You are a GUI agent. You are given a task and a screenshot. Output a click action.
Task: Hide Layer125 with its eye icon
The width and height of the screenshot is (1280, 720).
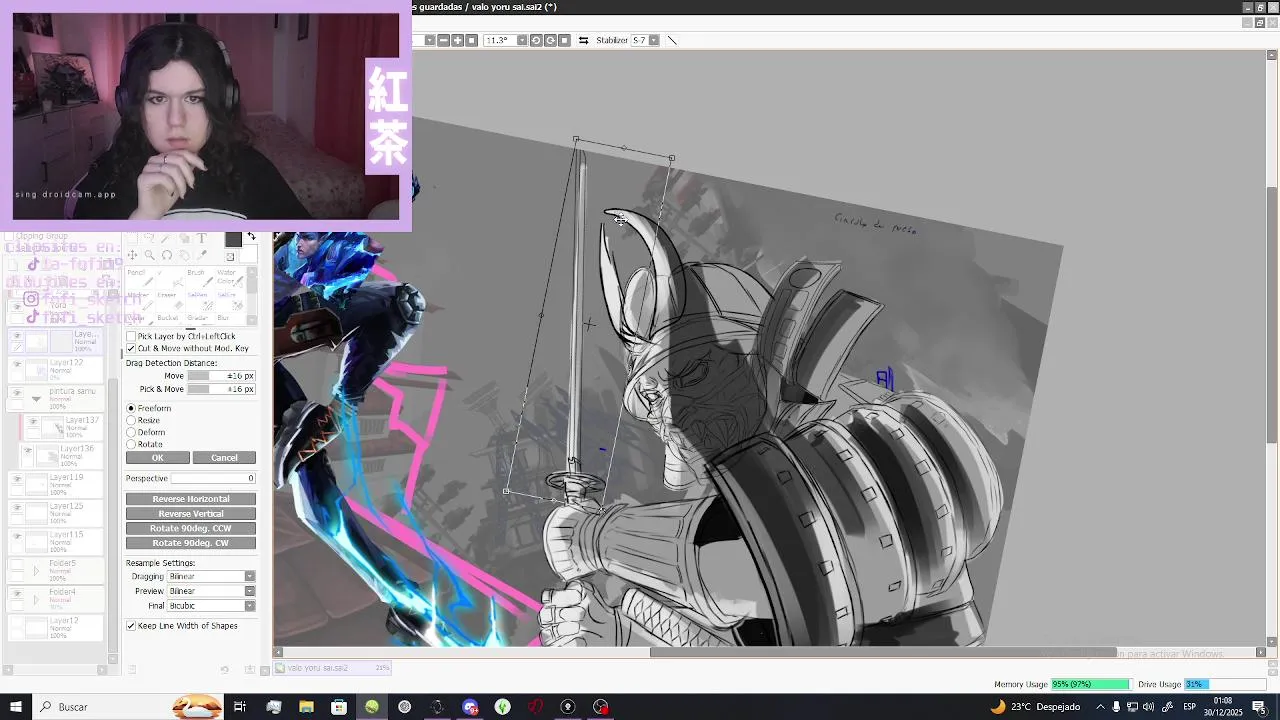point(16,509)
